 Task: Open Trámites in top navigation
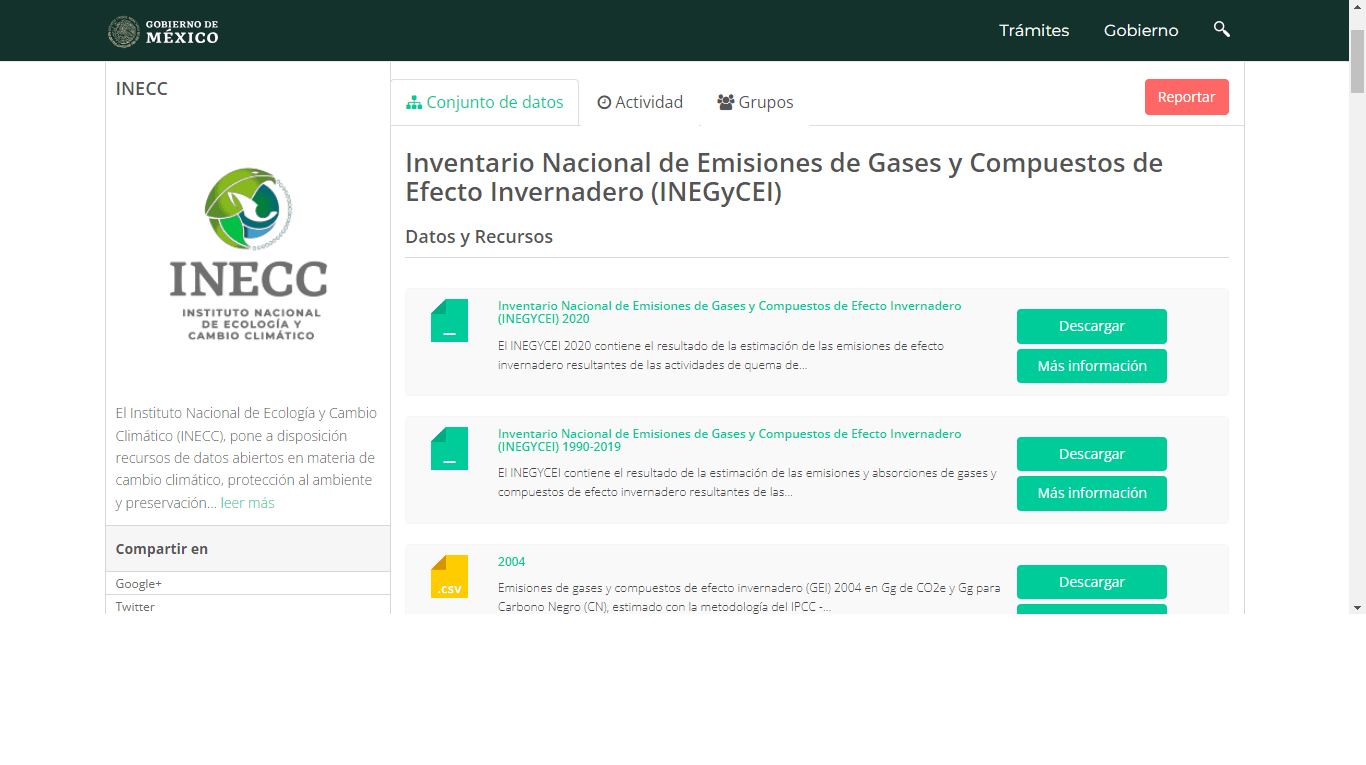pos(1034,30)
